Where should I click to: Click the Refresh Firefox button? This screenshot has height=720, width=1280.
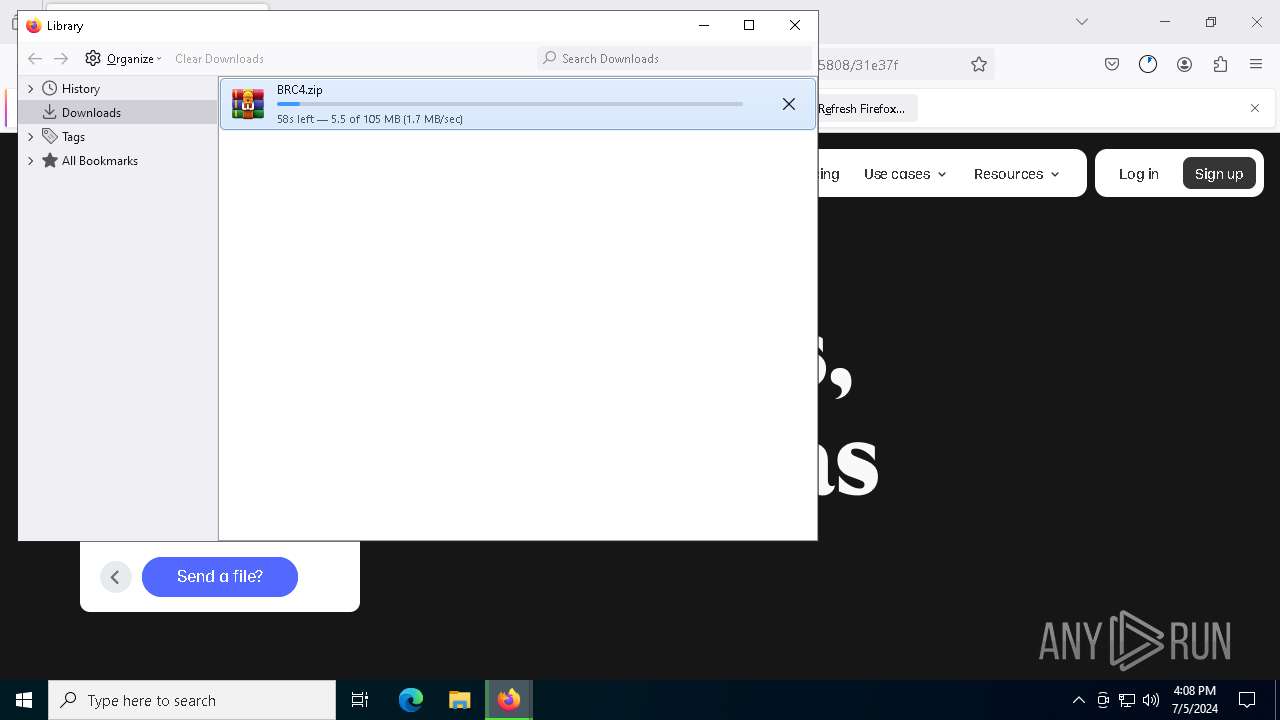(x=866, y=109)
